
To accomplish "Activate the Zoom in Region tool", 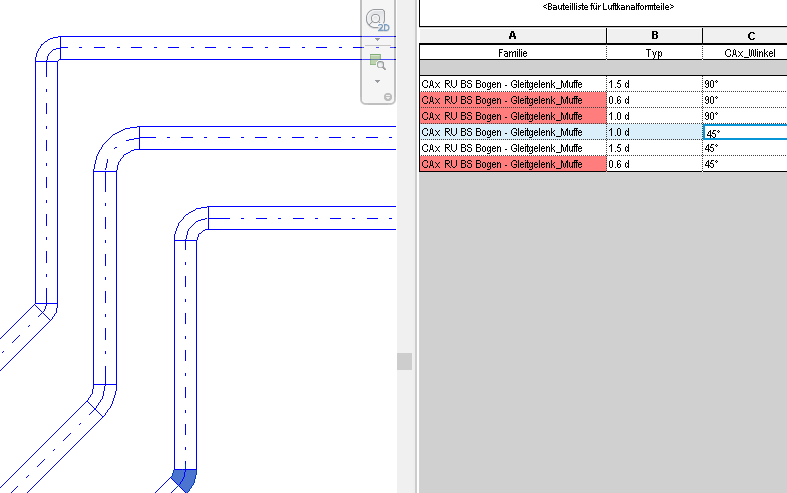I will tap(377, 62).
